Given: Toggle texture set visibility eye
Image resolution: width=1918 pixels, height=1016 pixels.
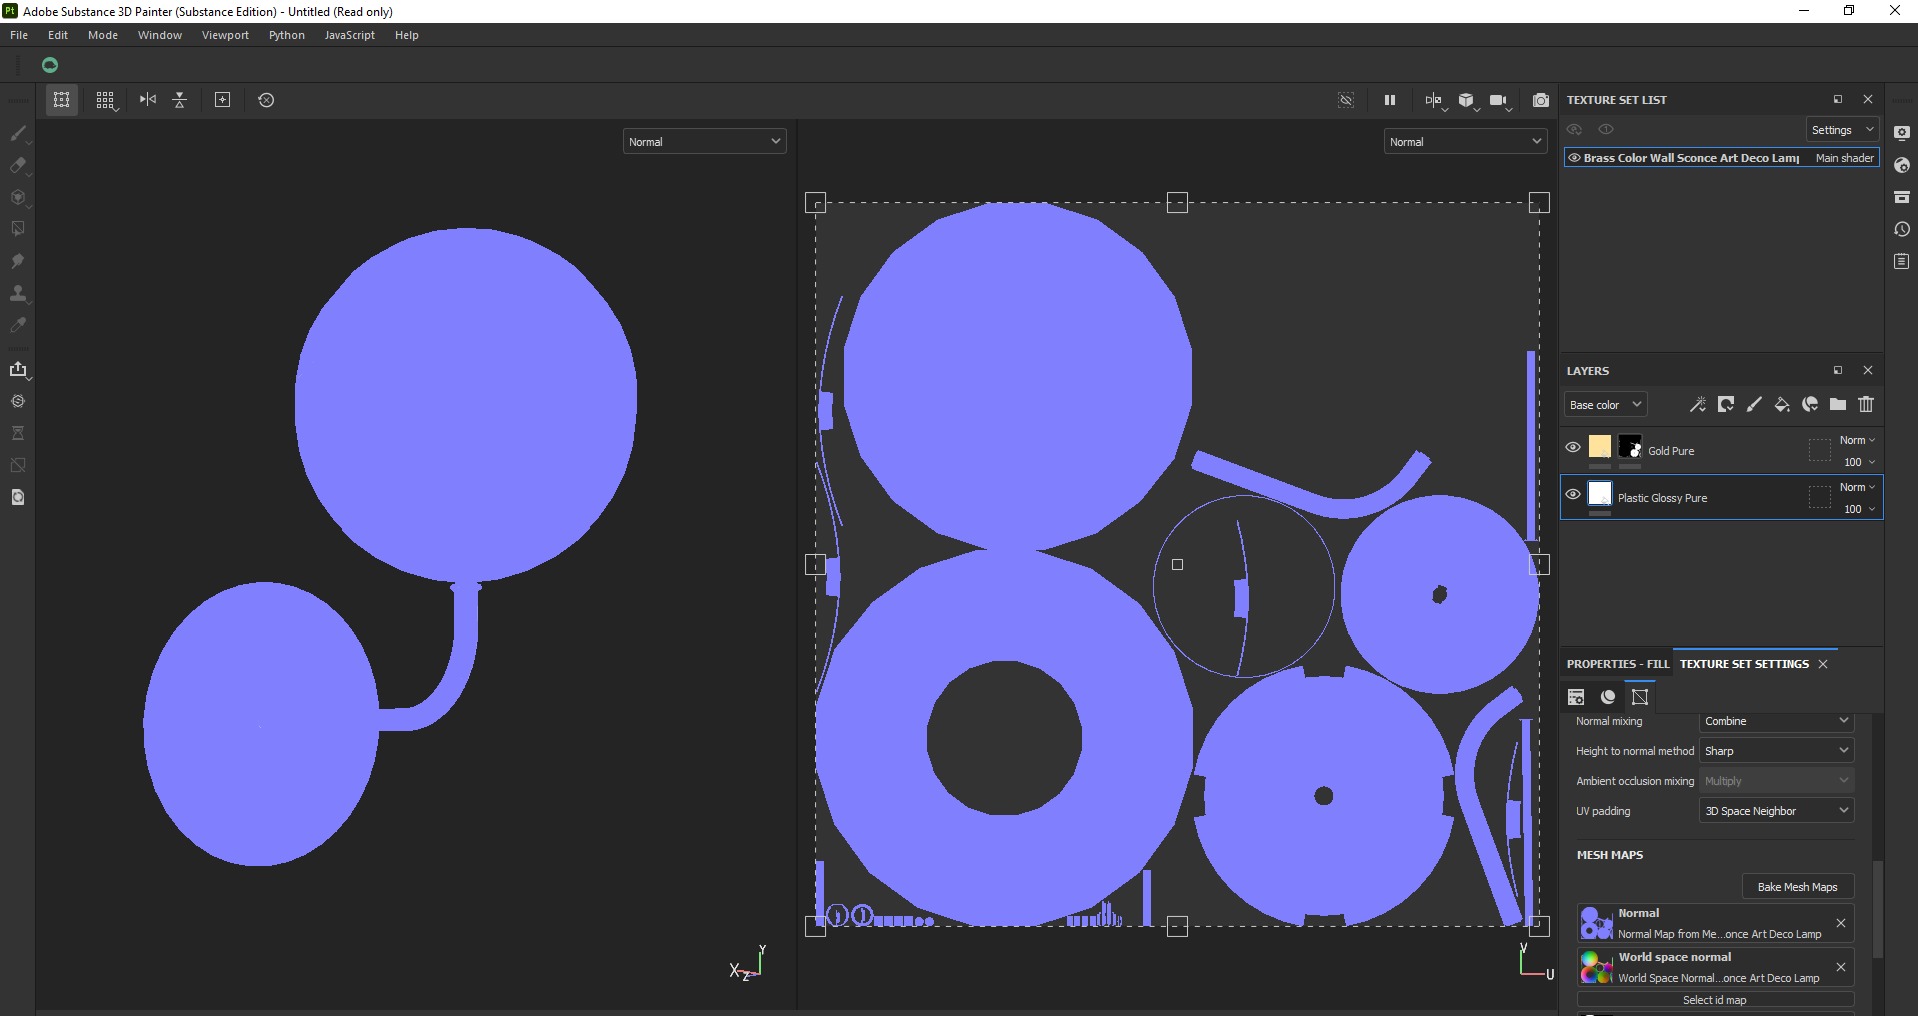Looking at the screenshot, I should pyautogui.click(x=1574, y=158).
